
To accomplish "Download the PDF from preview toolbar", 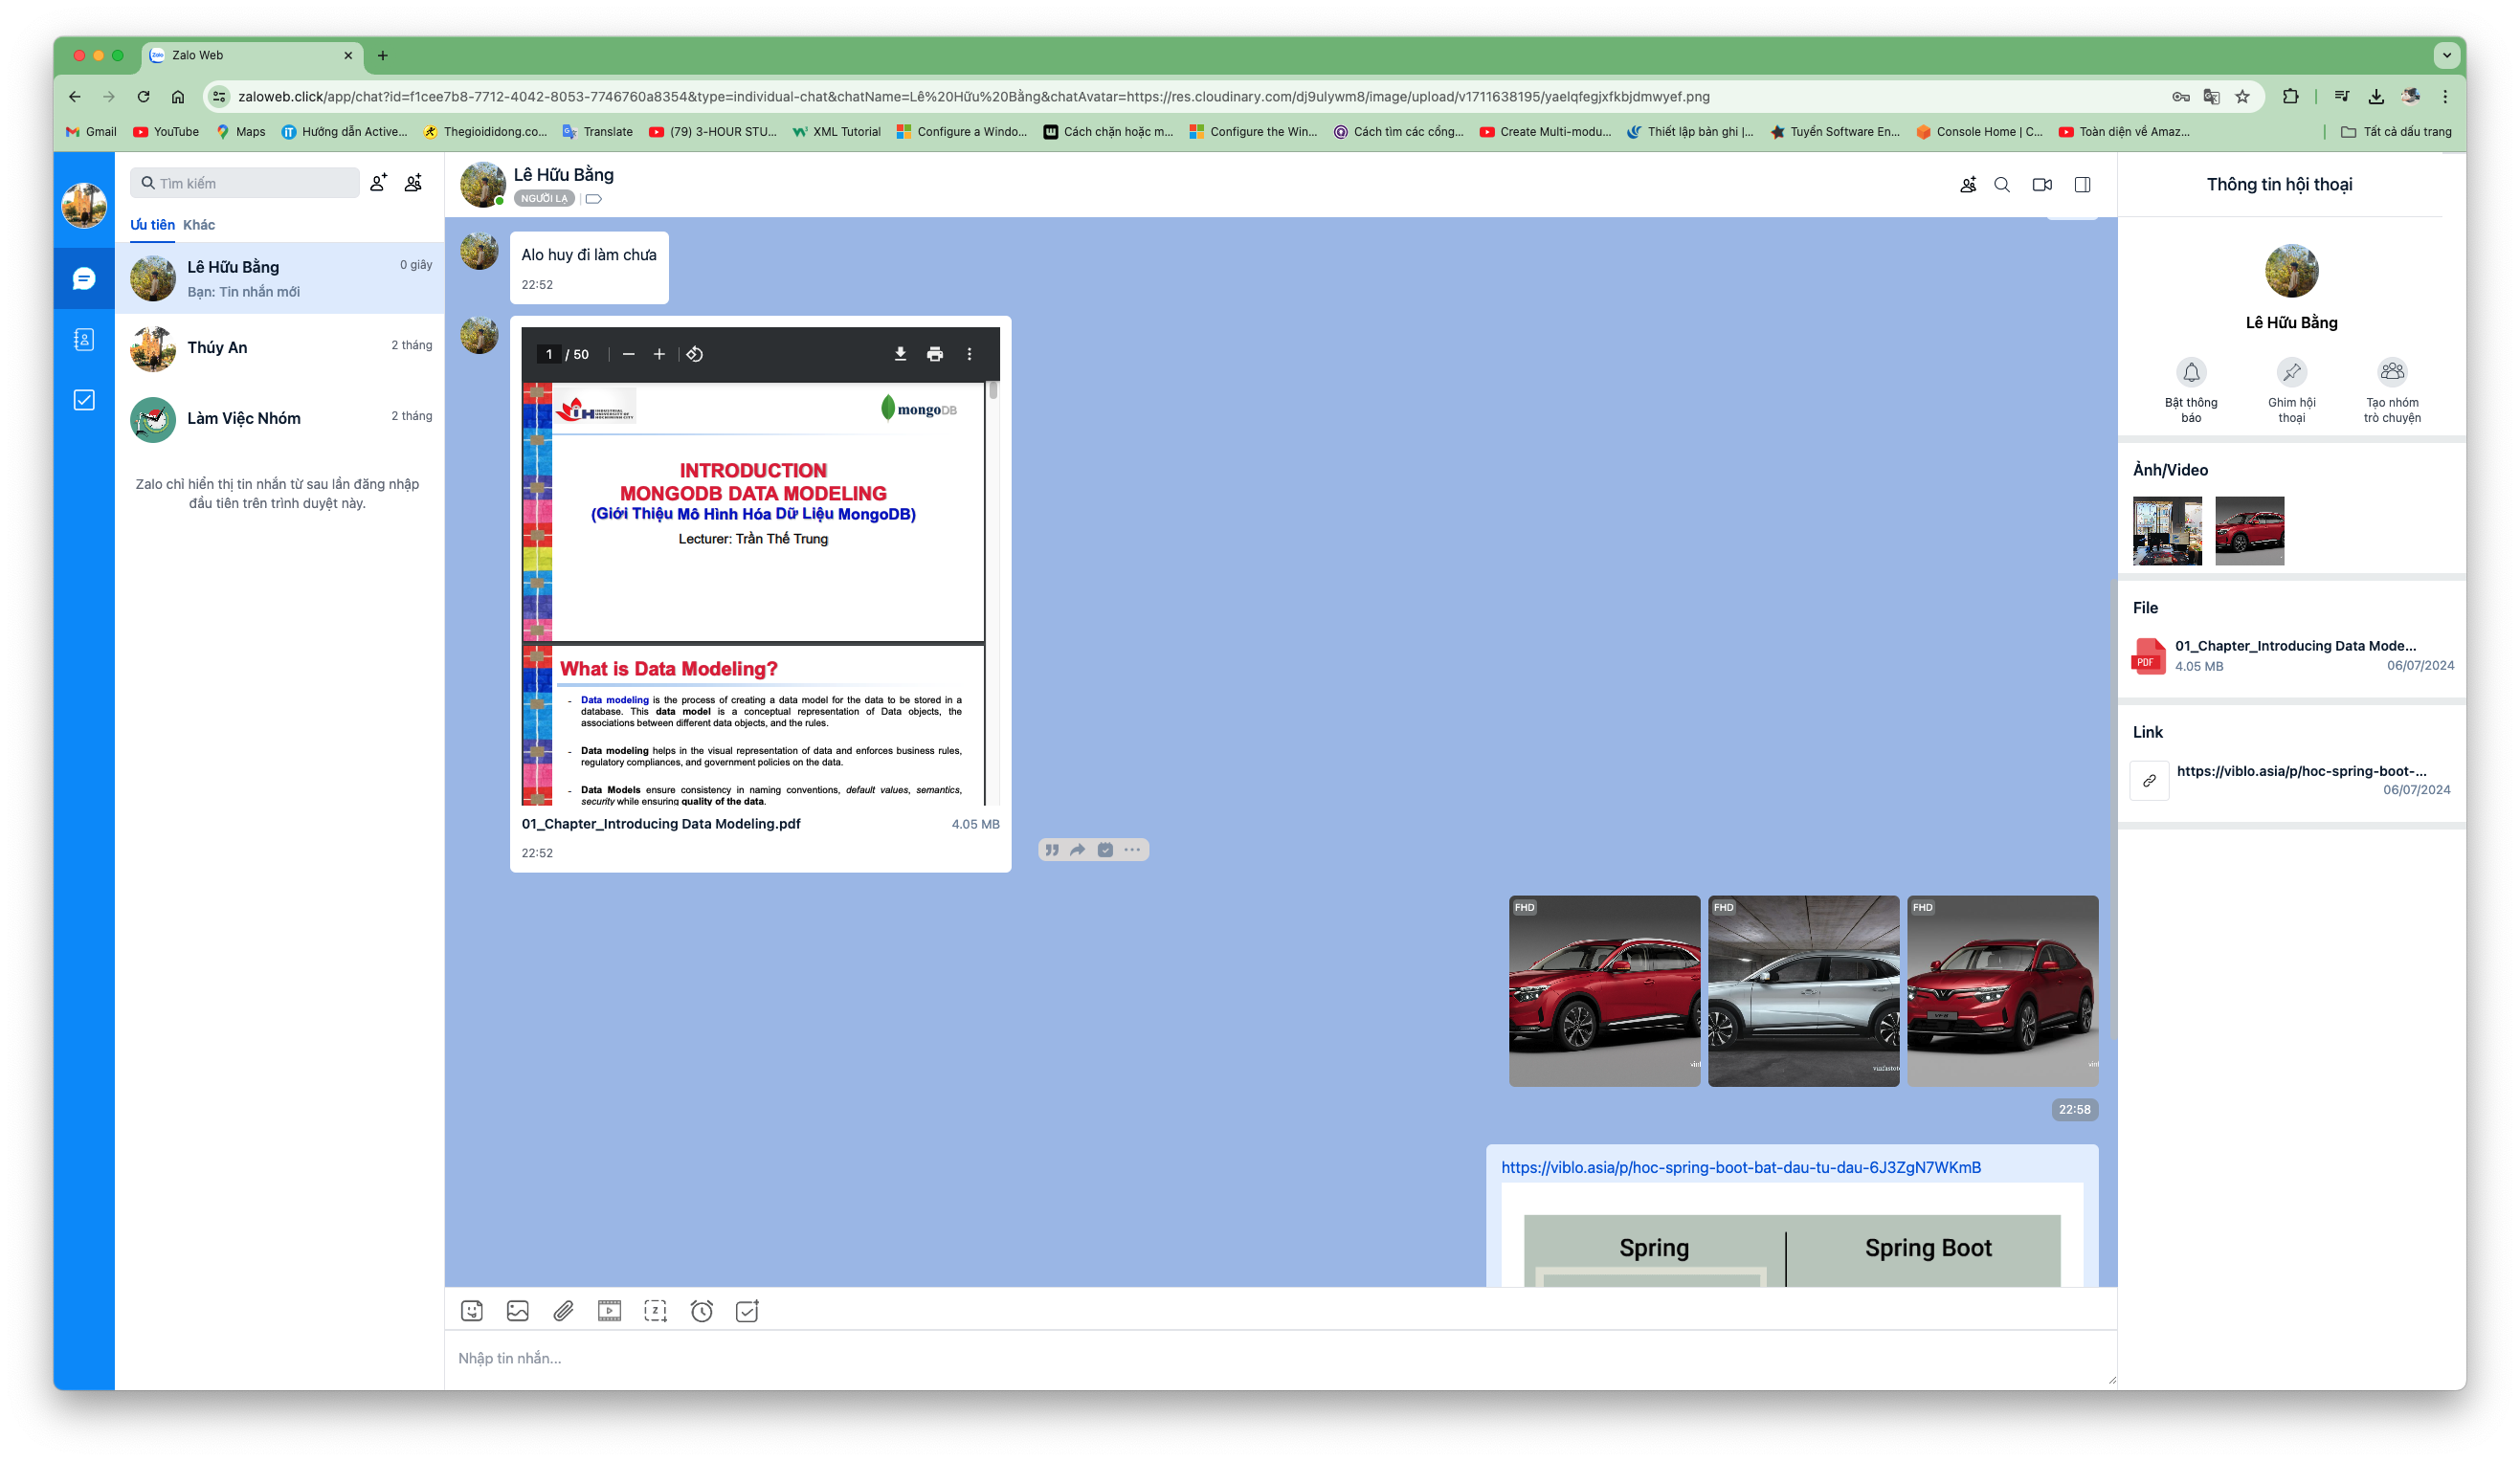I will (900, 354).
